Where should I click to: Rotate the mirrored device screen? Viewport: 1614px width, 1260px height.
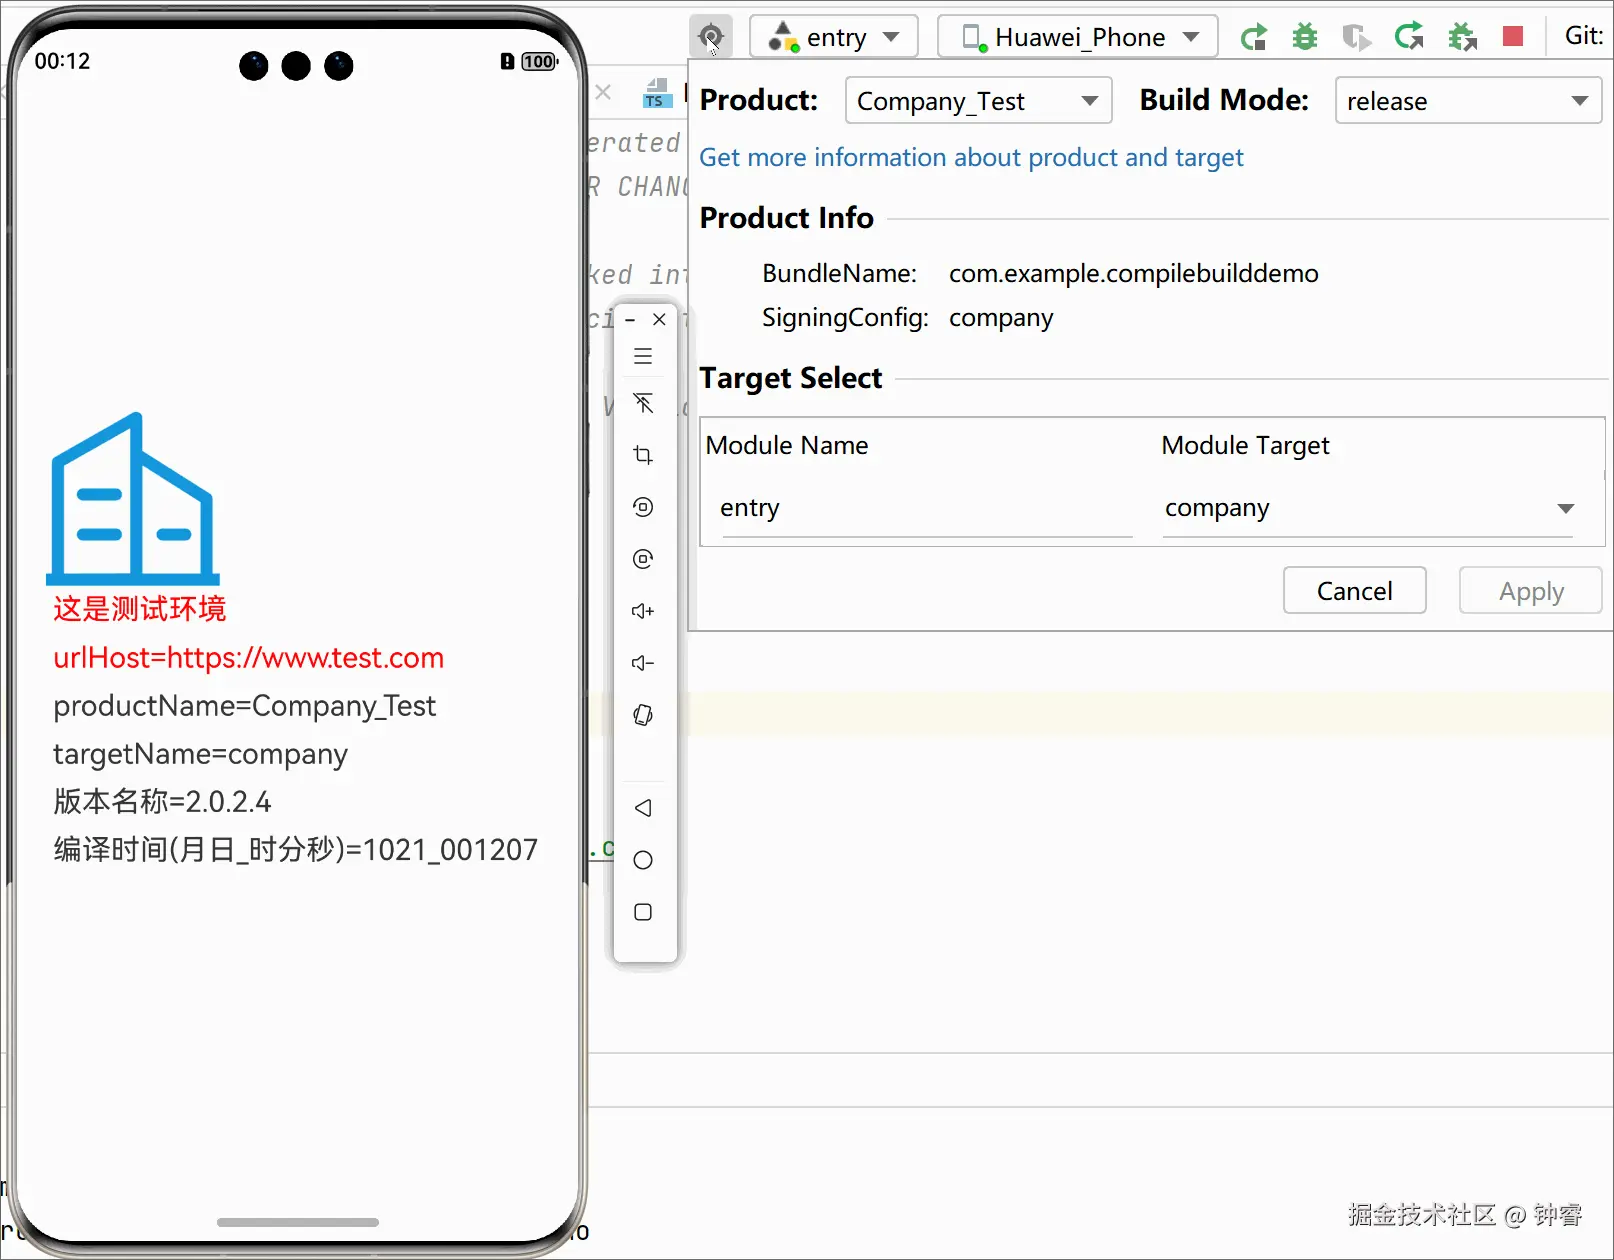point(643,714)
